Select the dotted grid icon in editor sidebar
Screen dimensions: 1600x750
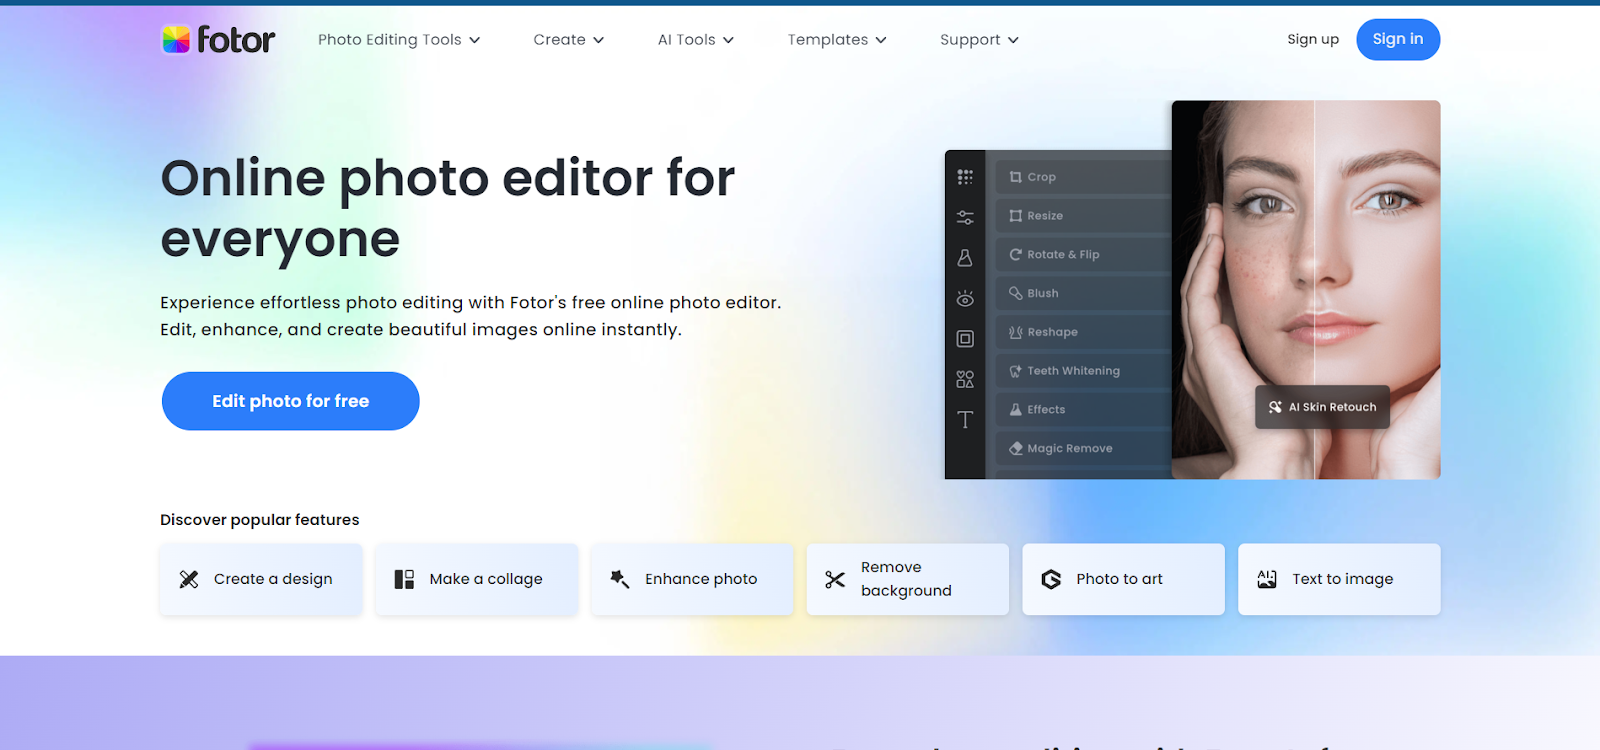click(965, 177)
